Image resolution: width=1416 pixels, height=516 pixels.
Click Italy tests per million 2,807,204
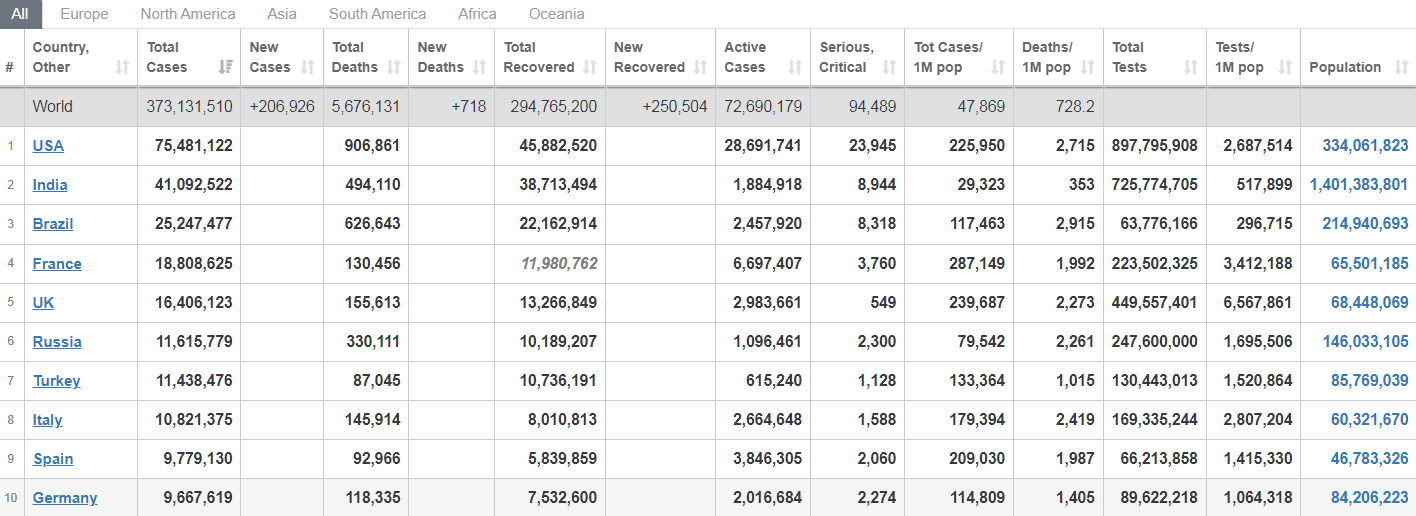[1258, 420]
